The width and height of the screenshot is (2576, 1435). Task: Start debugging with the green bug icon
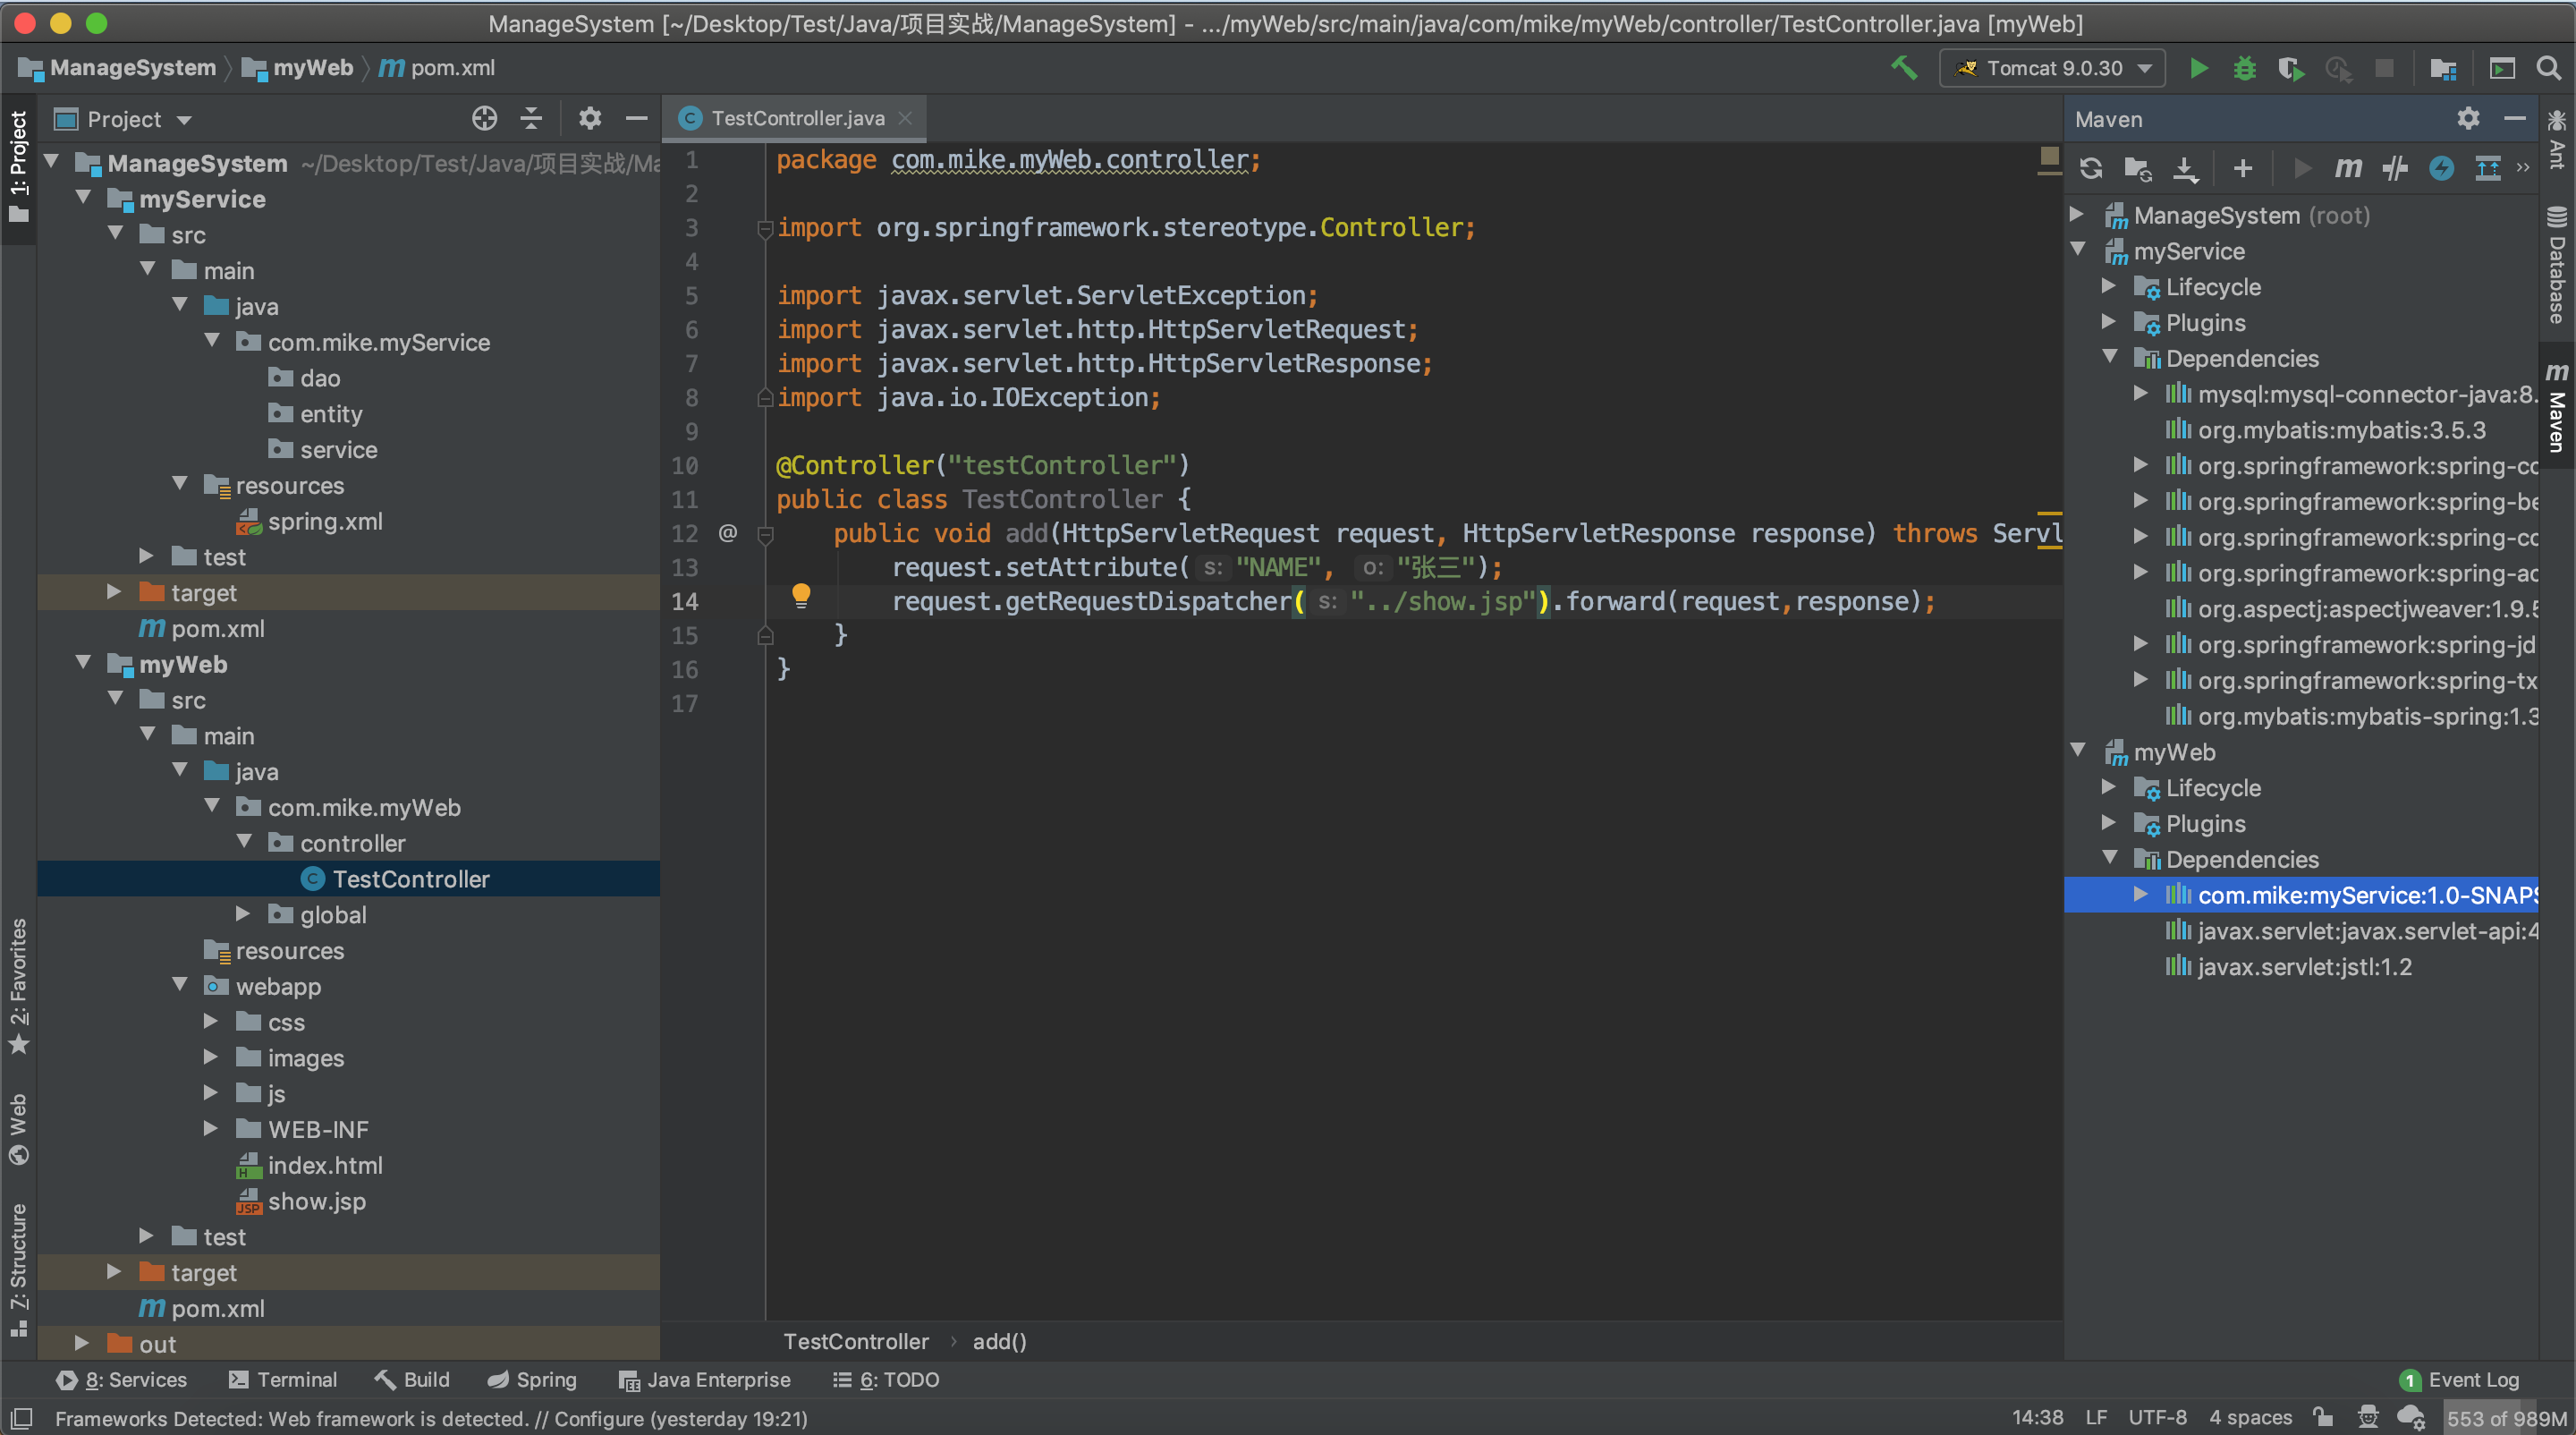2245,68
